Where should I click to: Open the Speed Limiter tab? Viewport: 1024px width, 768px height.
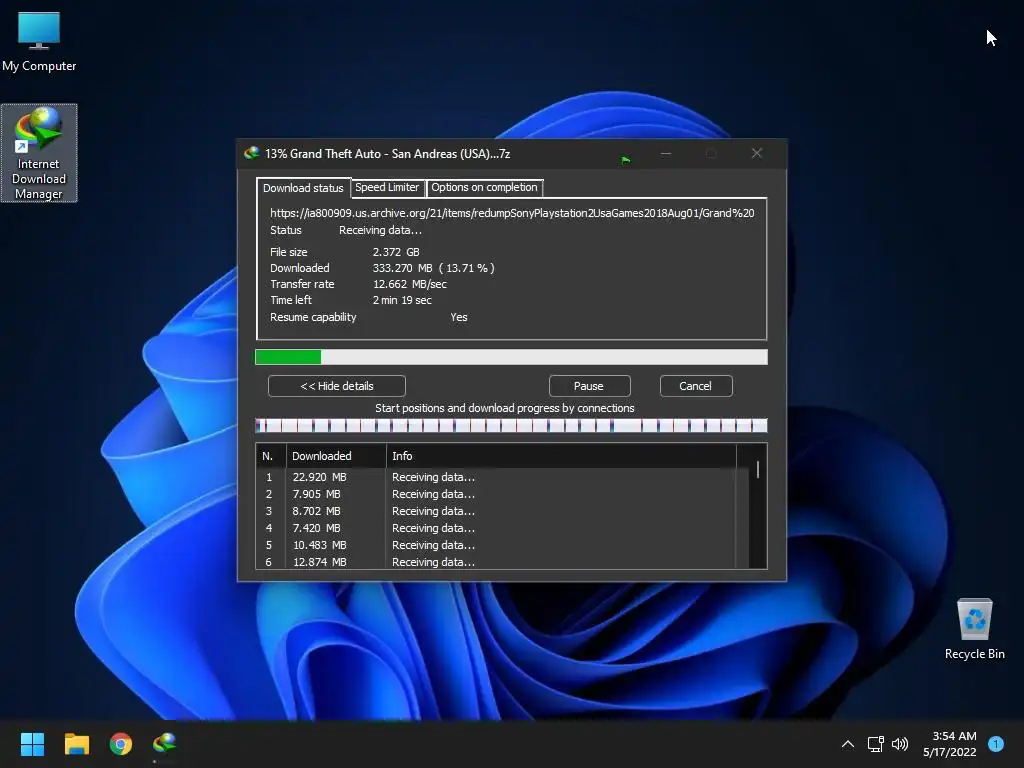(x=387, y=187)
